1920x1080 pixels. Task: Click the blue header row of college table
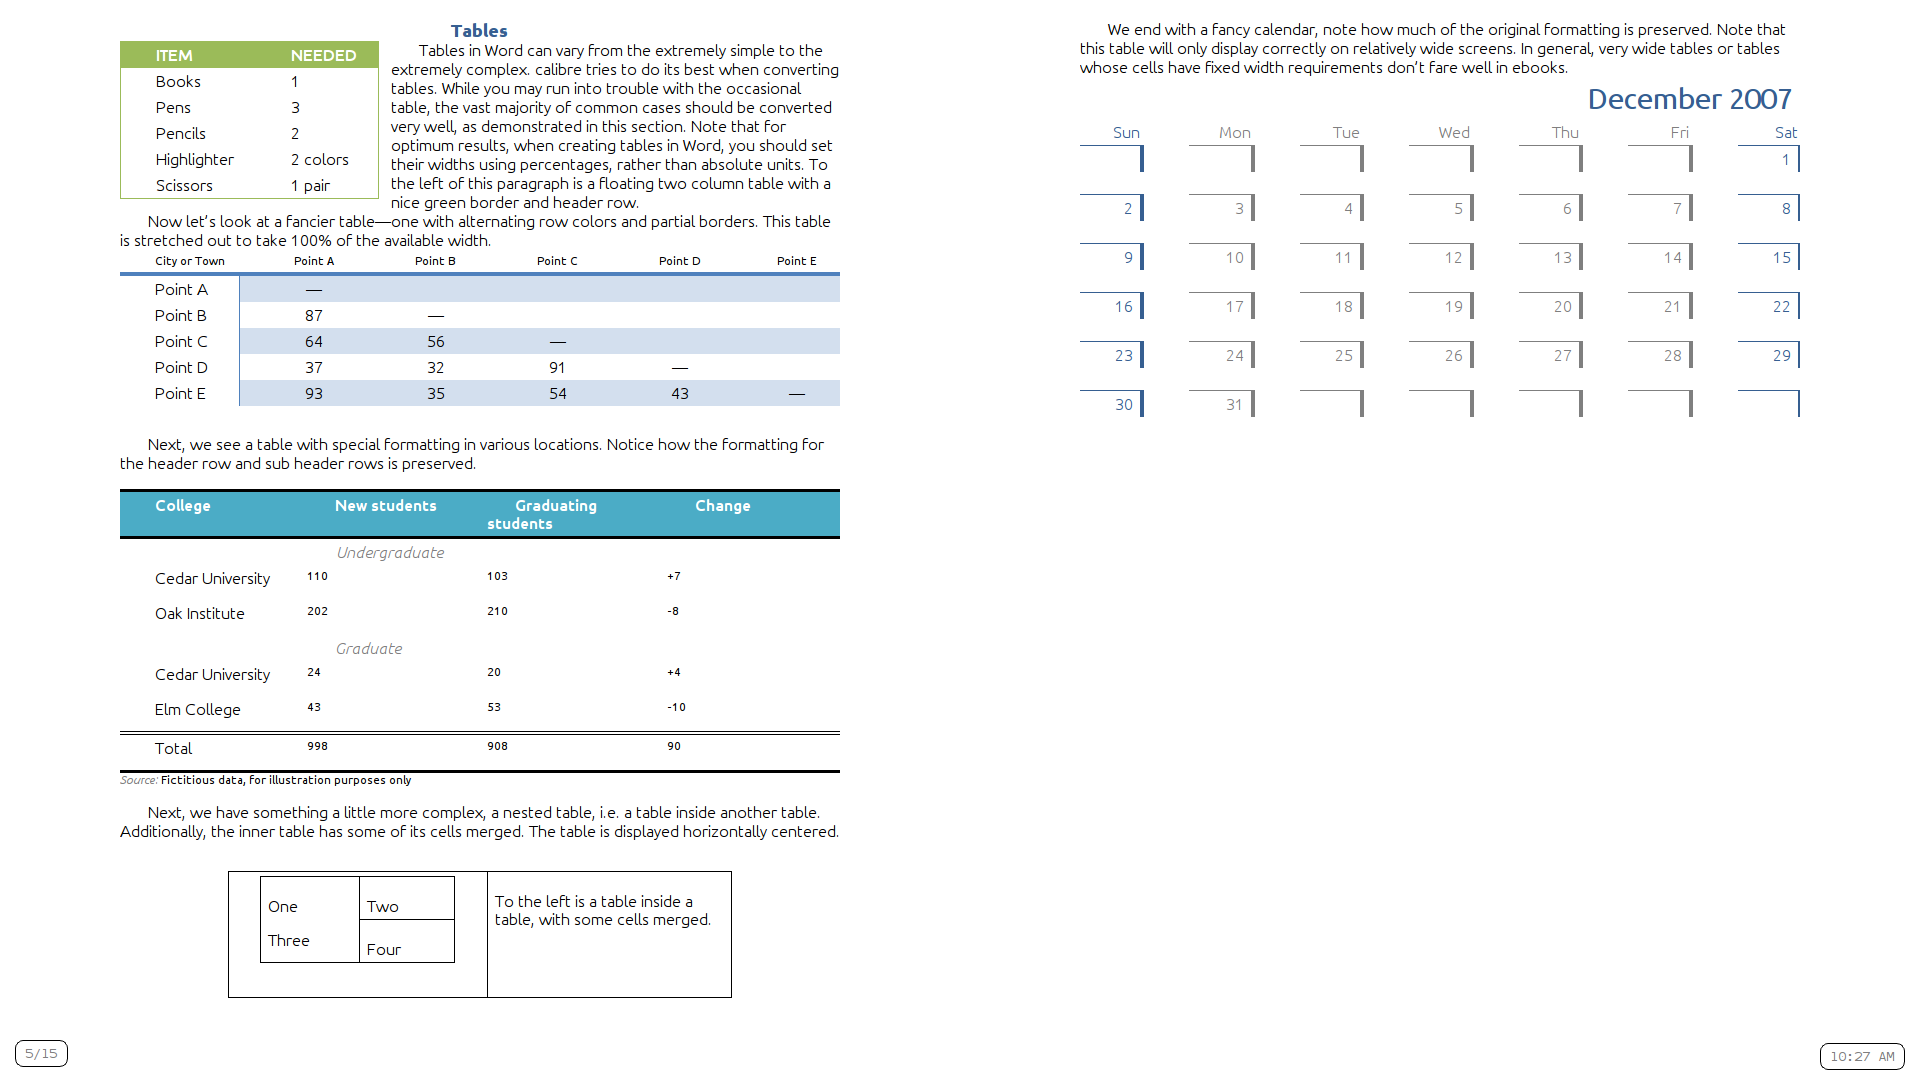481,513
